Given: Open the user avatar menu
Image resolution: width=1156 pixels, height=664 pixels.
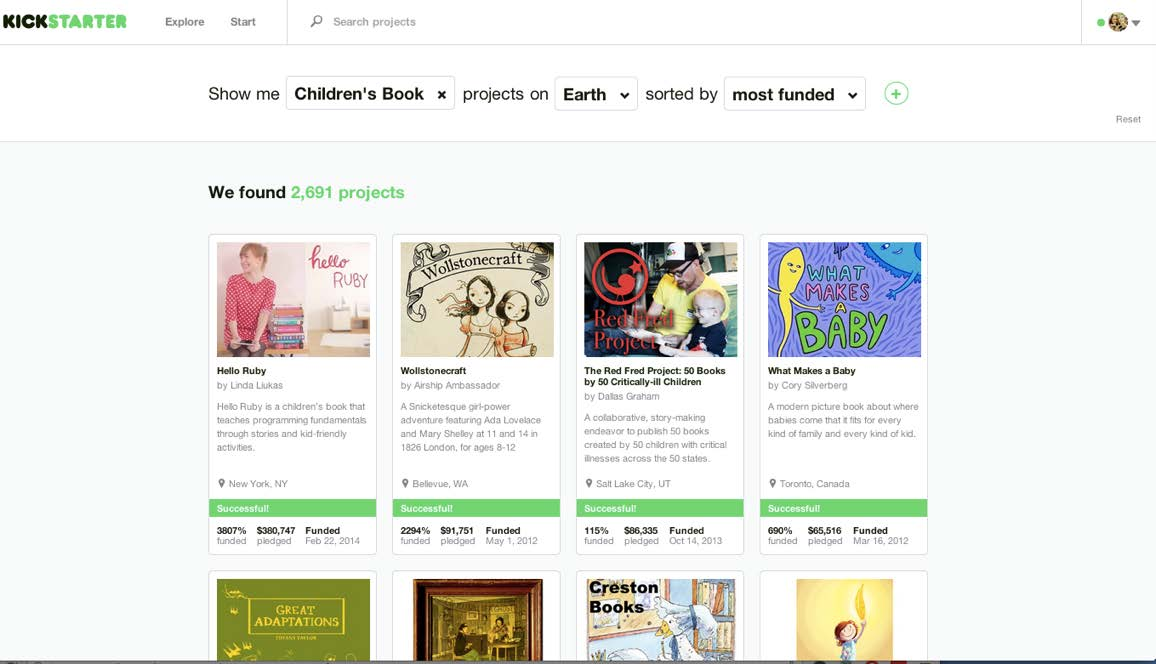Looking at the screenshot, I should 1118,22.
